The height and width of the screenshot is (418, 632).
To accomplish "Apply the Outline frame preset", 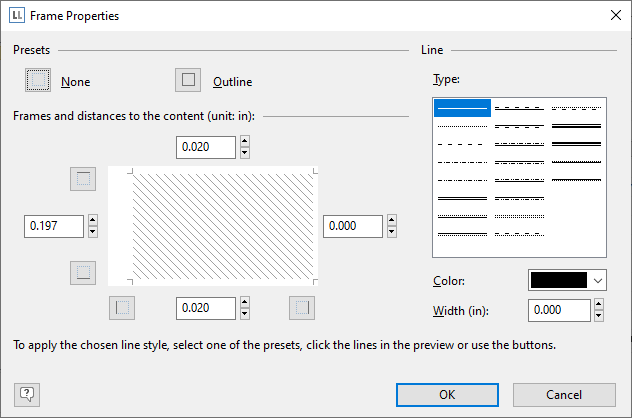I will coord(187,80).
